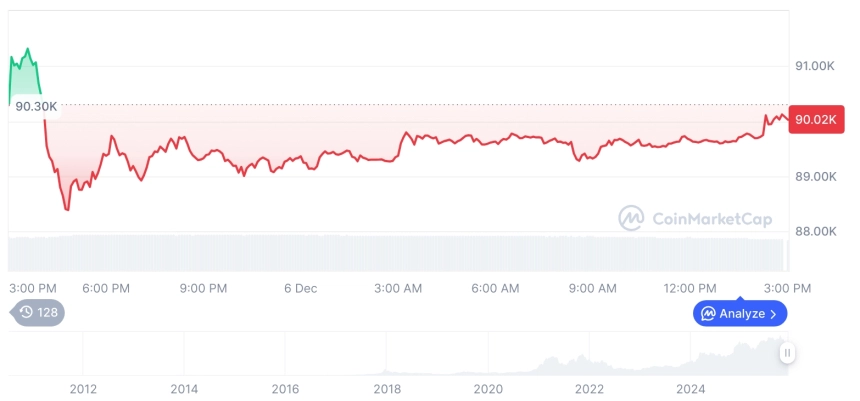Click the logo icon inside Analyze button

708,313
